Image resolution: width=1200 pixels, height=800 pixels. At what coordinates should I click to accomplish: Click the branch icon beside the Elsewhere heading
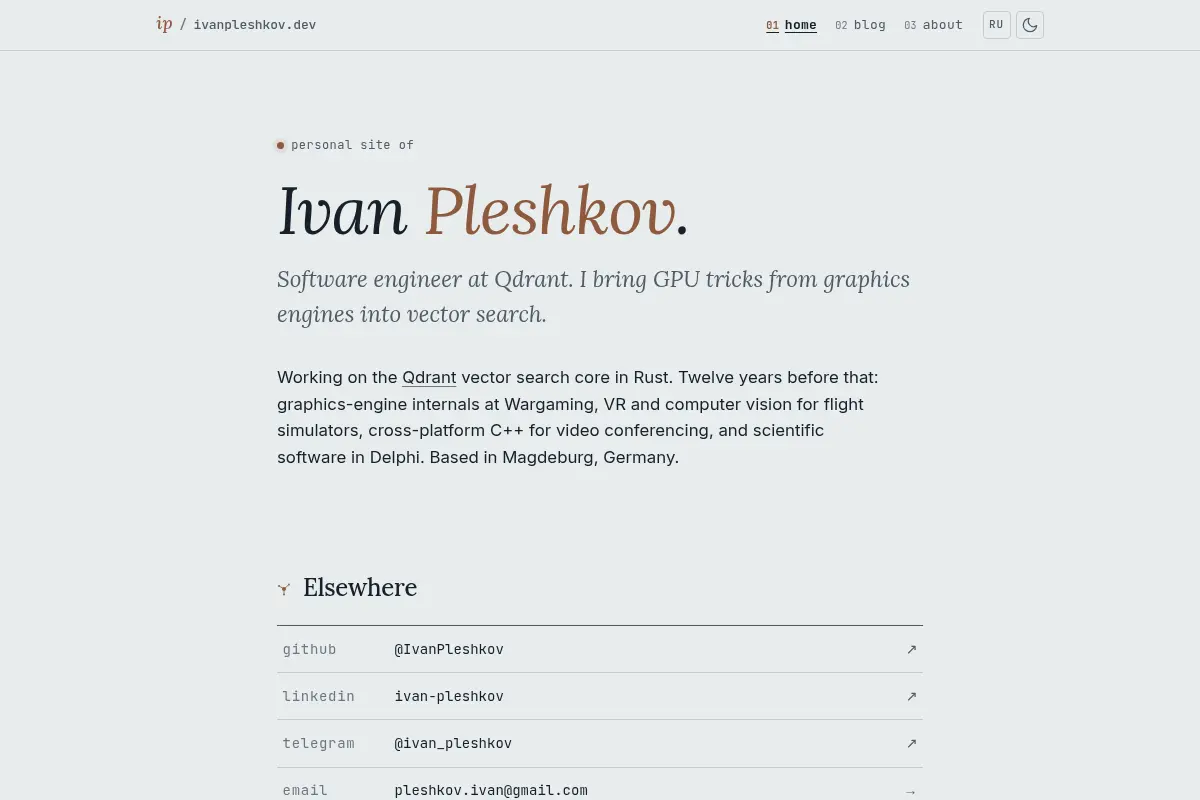(x=284, y=589)
